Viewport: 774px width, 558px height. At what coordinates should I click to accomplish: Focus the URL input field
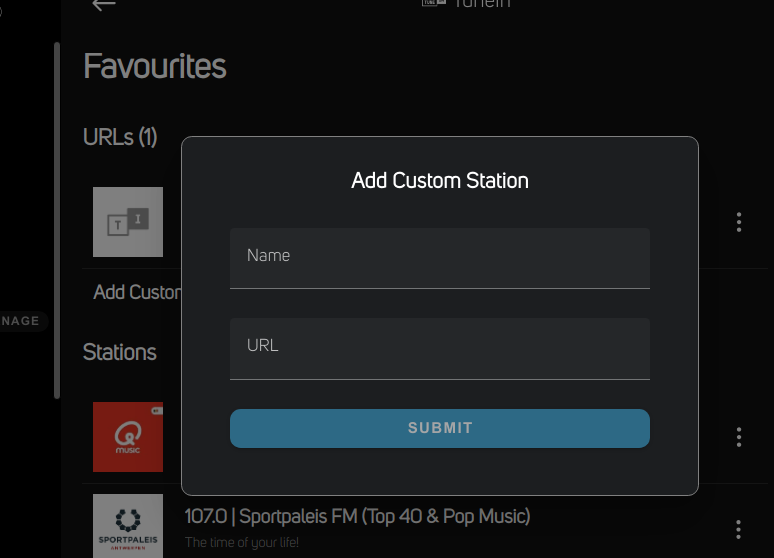click(440, 348)
